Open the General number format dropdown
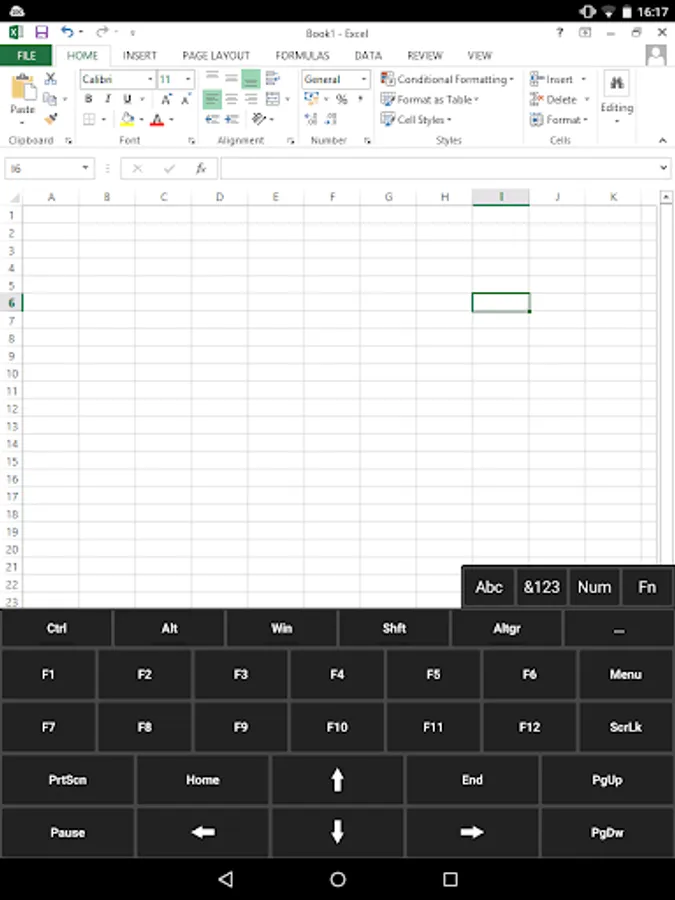This screenshot has height=900, width=675. [364, 79]
